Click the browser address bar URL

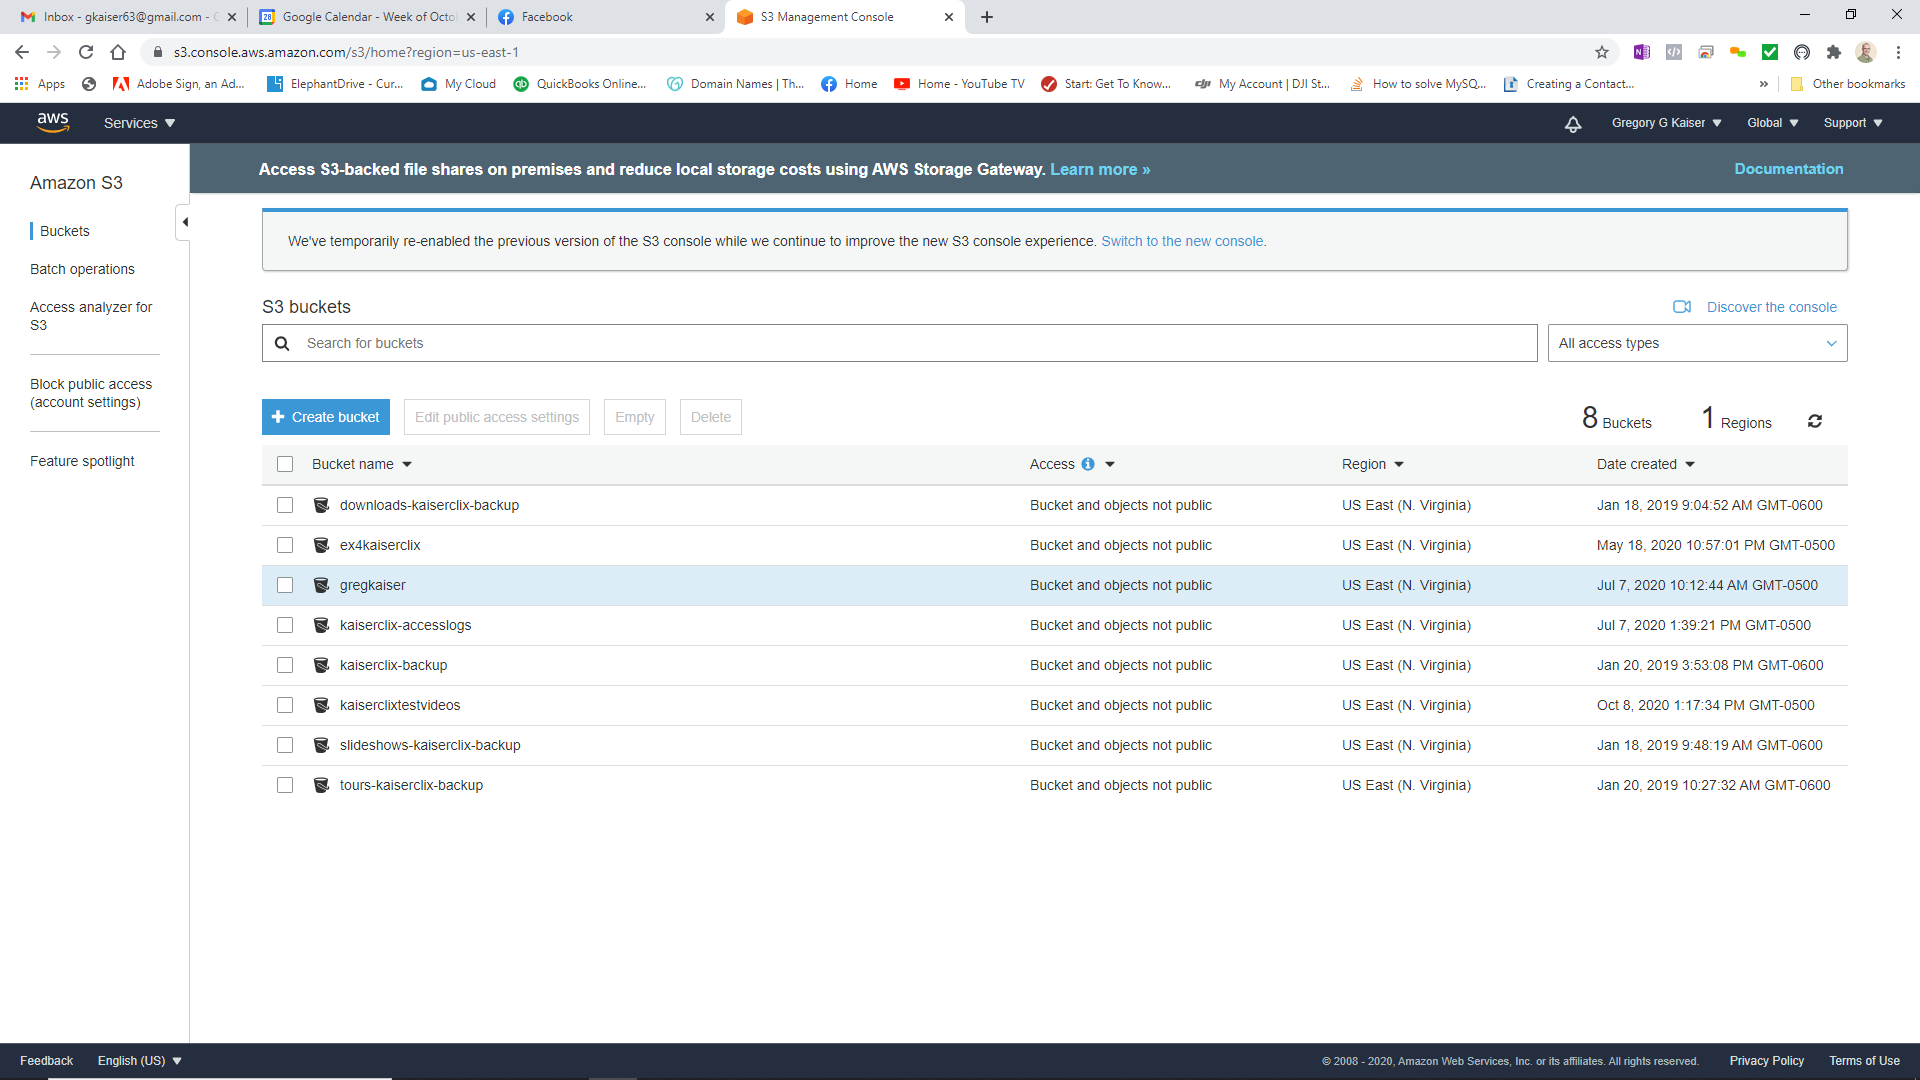(346, 52)
